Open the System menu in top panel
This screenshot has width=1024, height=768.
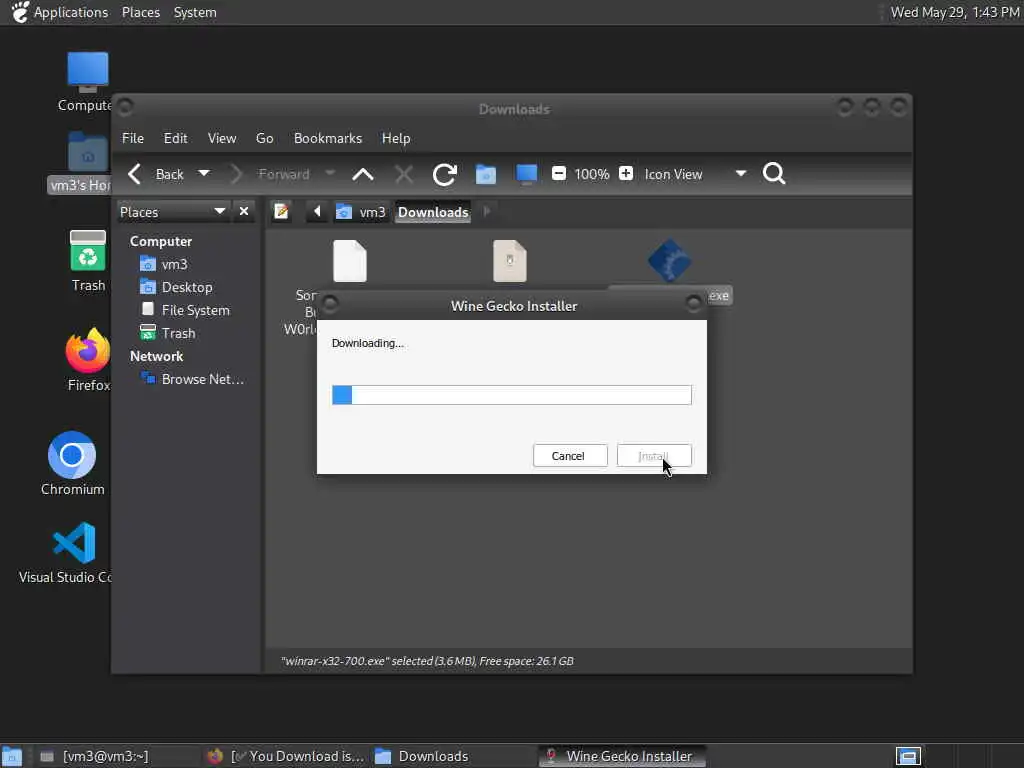pos(195,12)
